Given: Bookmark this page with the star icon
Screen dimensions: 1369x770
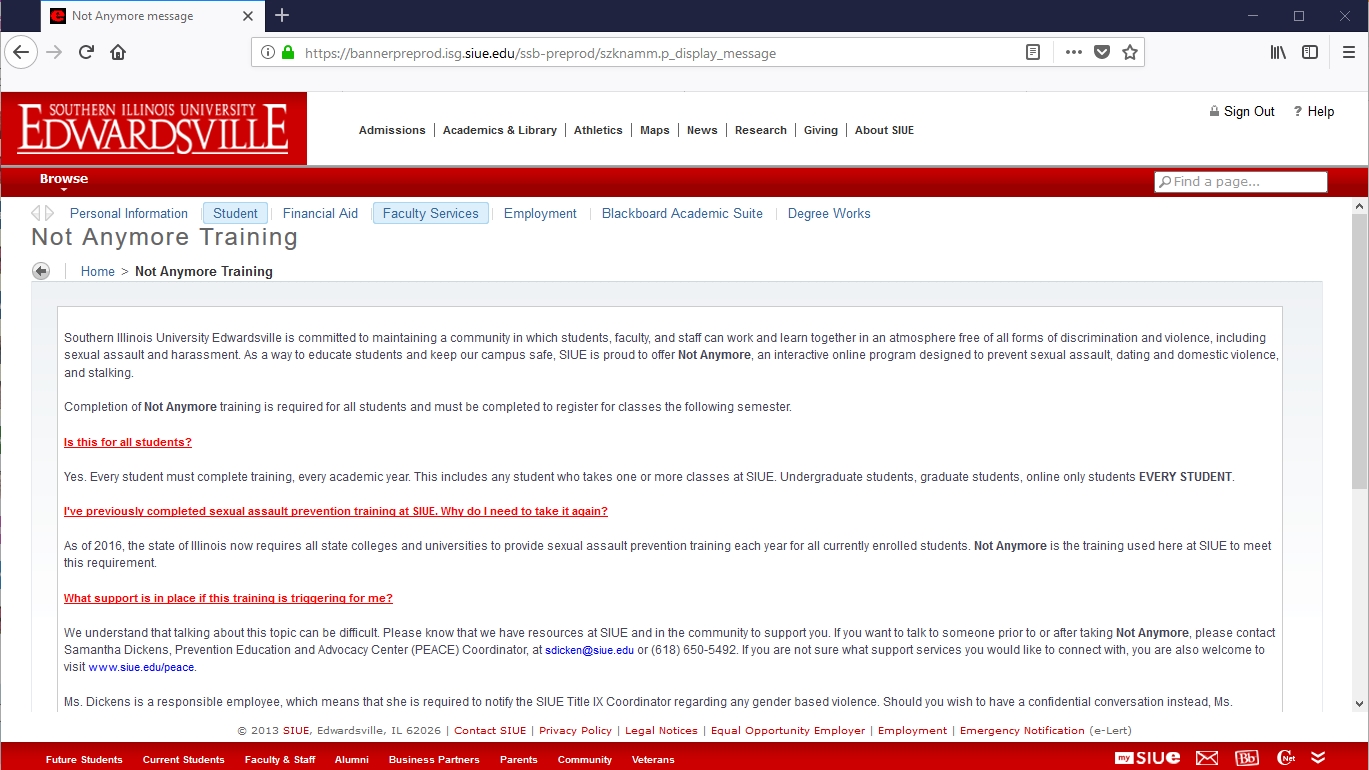Looking at the screenshot, I should (x=1130, y=53).
